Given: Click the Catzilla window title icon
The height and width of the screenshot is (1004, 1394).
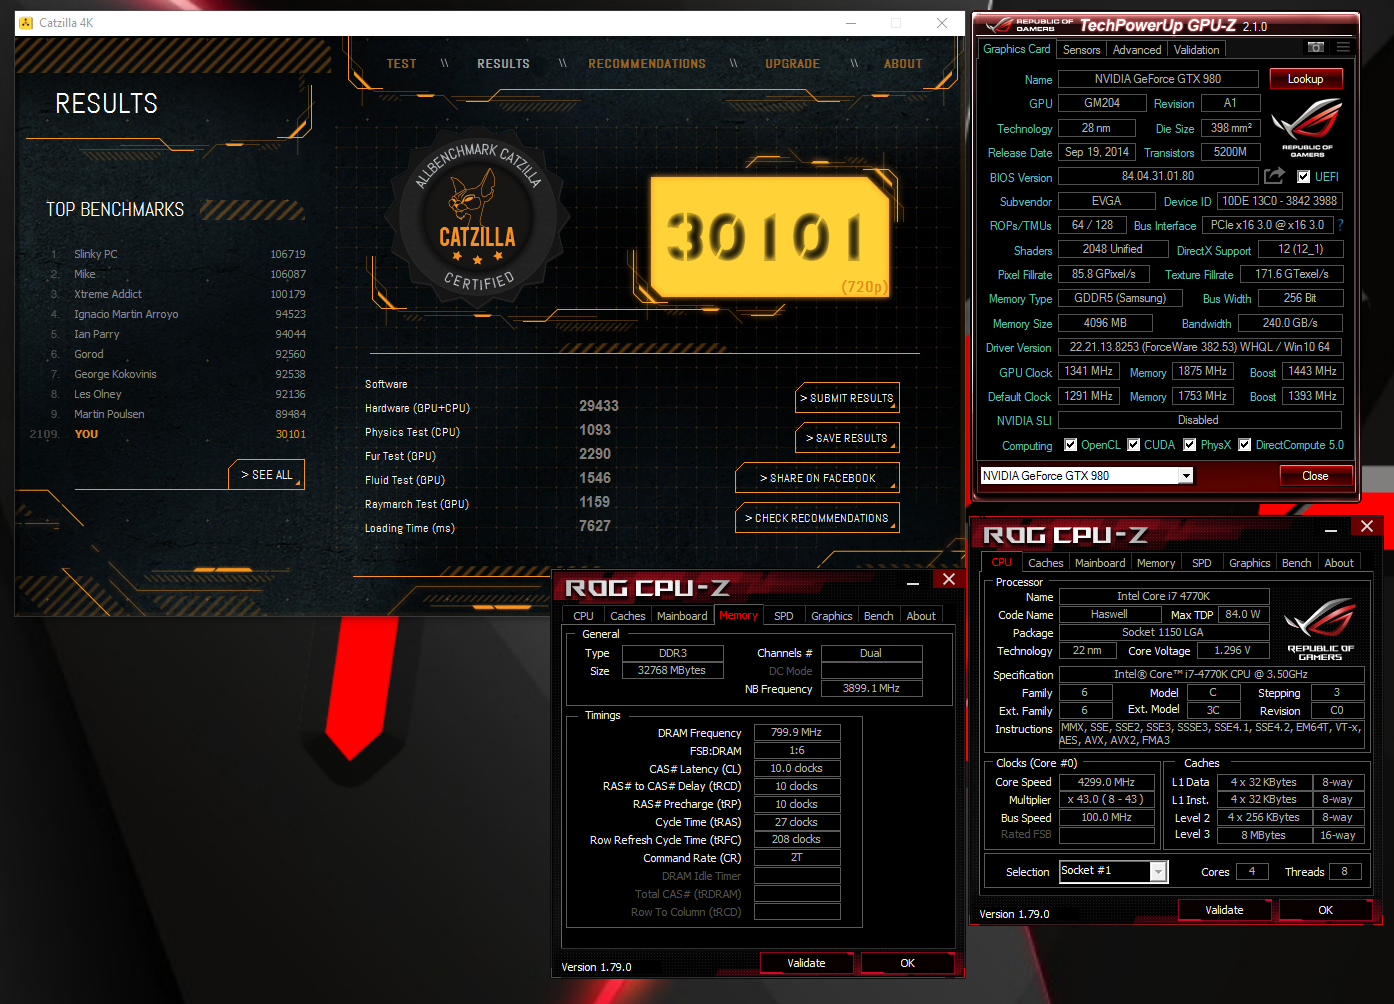Looking at the screenshot, I should coord(26,23).
